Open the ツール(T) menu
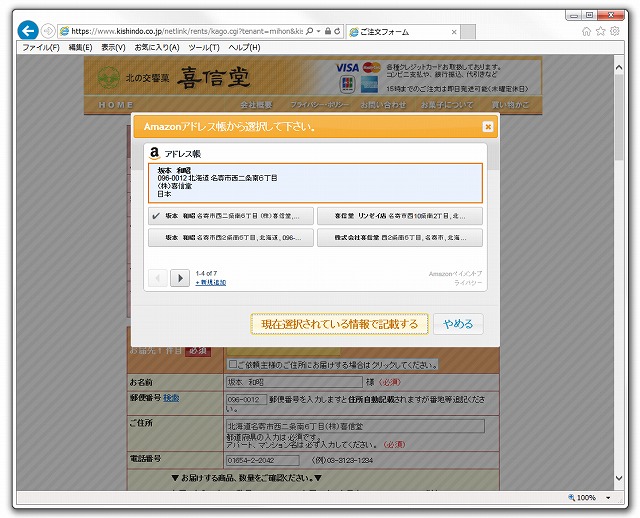Image resolution: width=640 pixels, height=518 pixels. (204, 47)
